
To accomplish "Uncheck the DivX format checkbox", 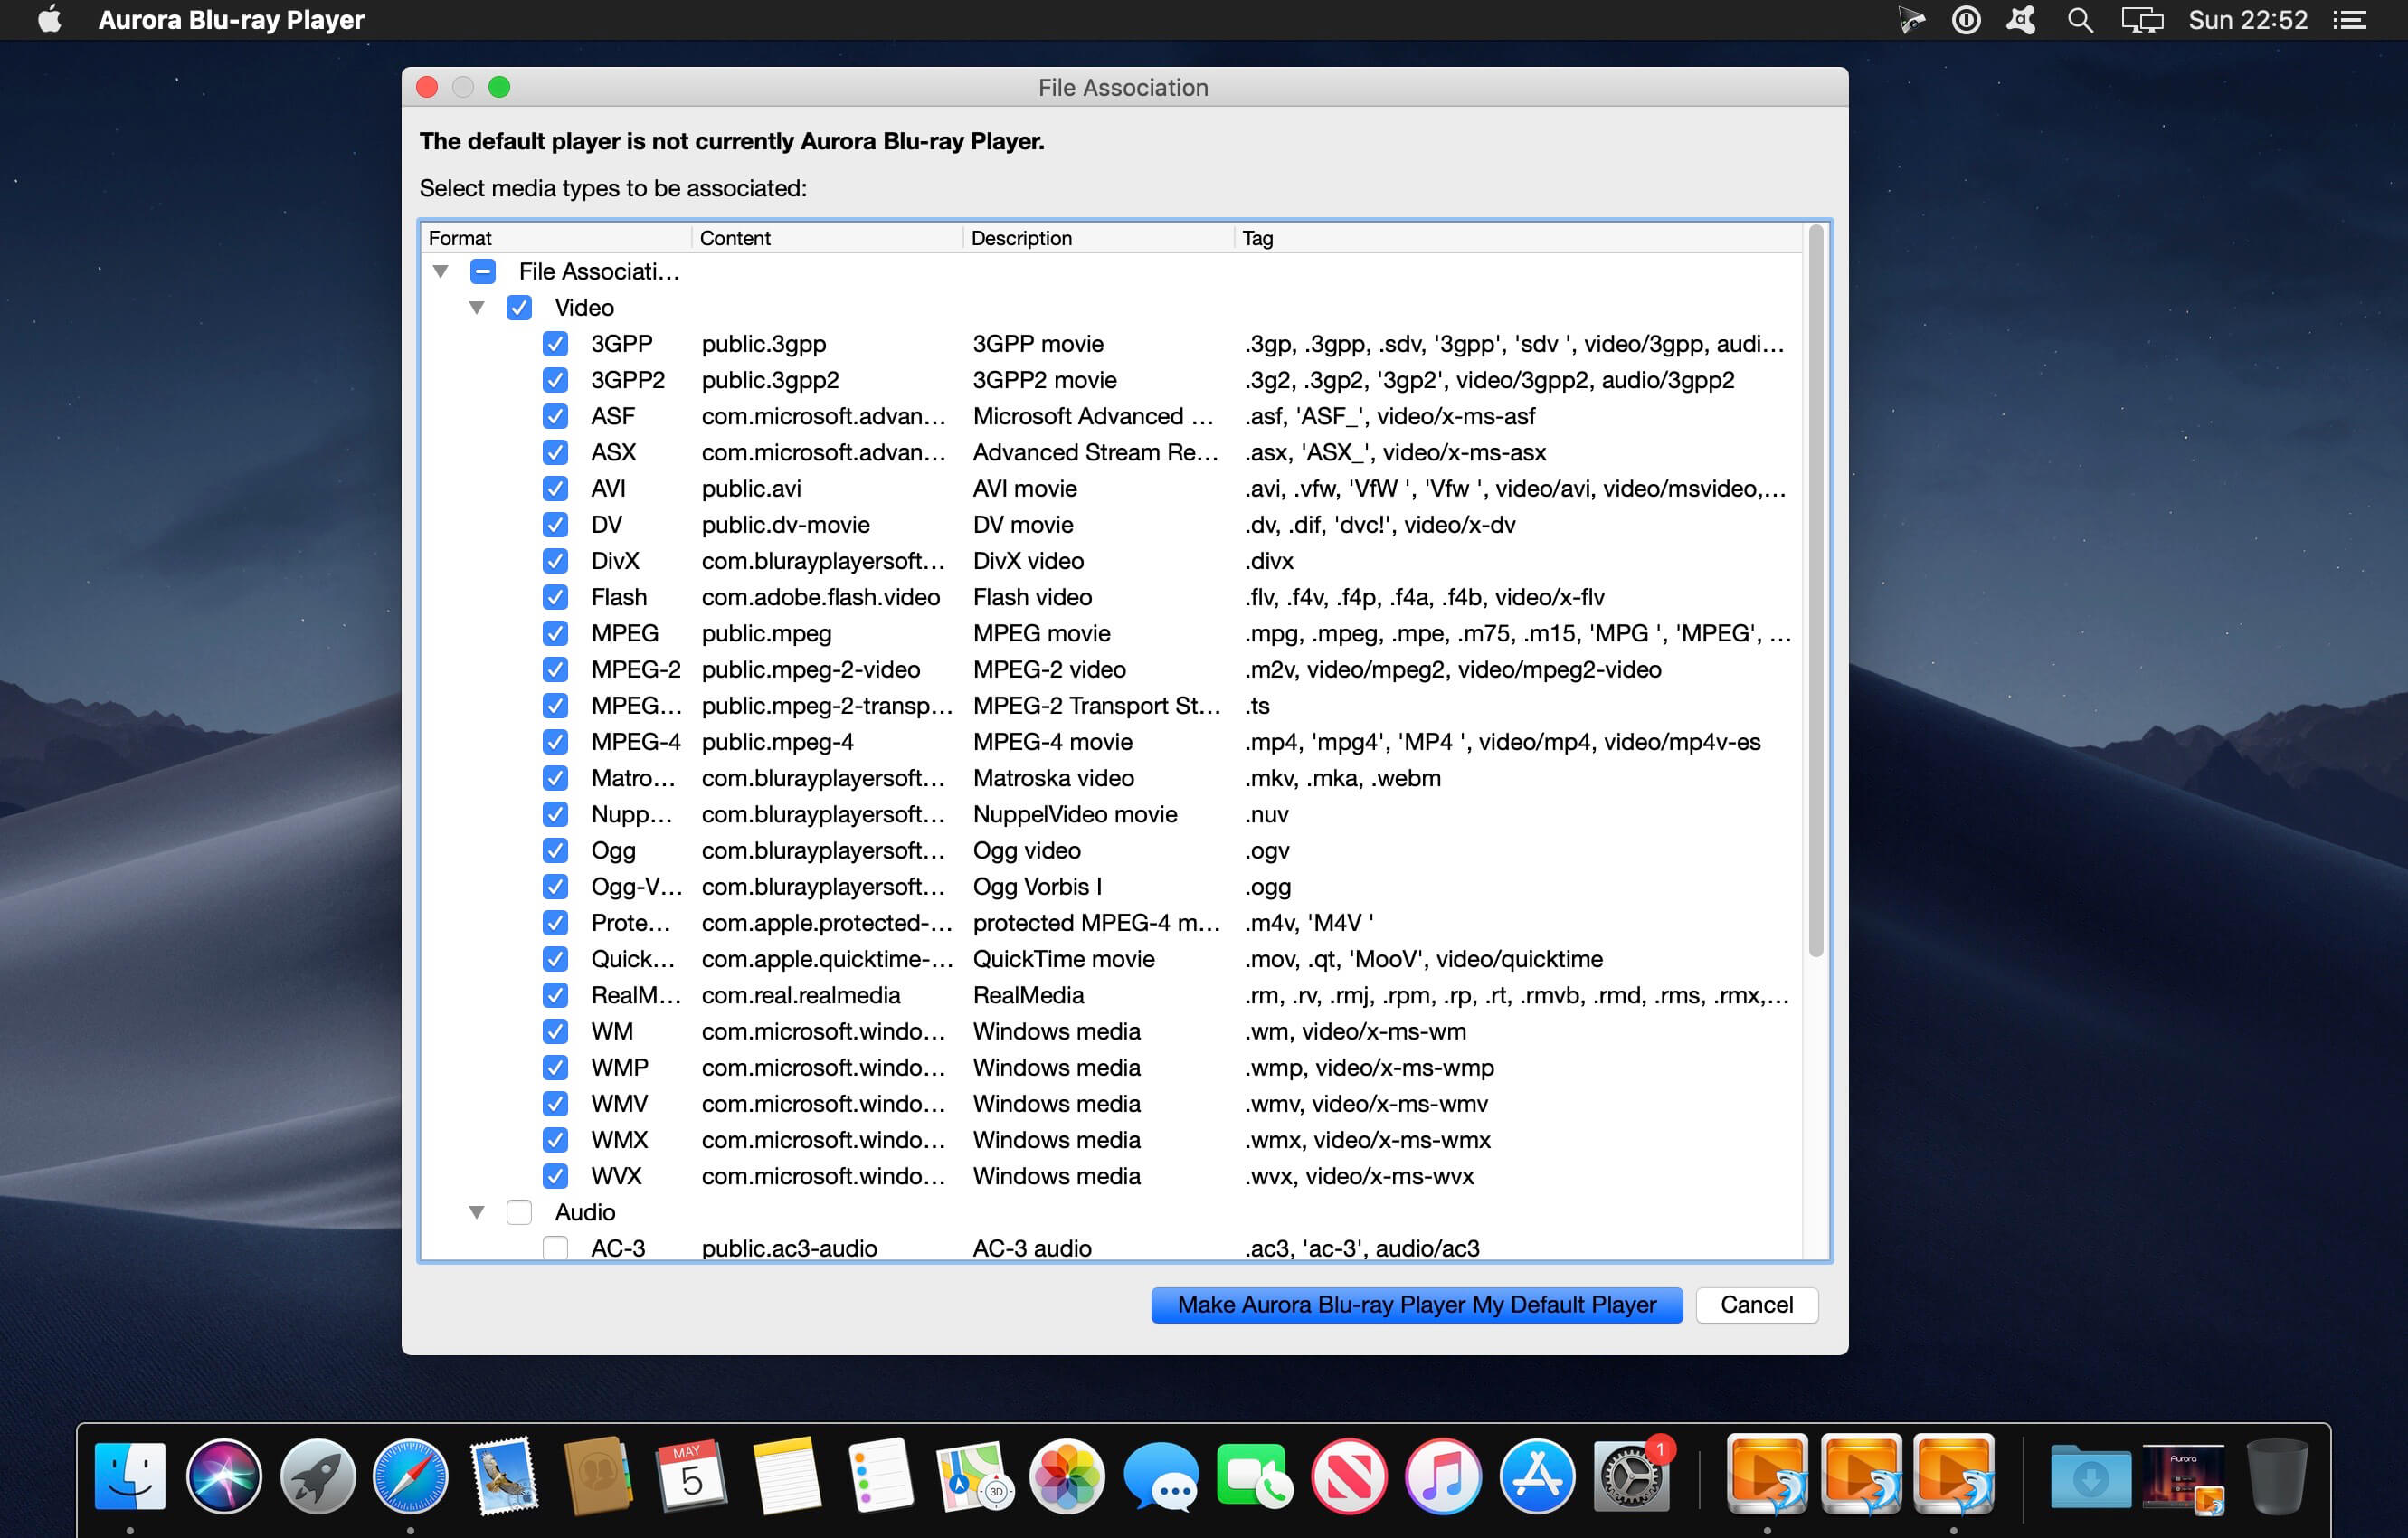I will [x=555, y=561].
